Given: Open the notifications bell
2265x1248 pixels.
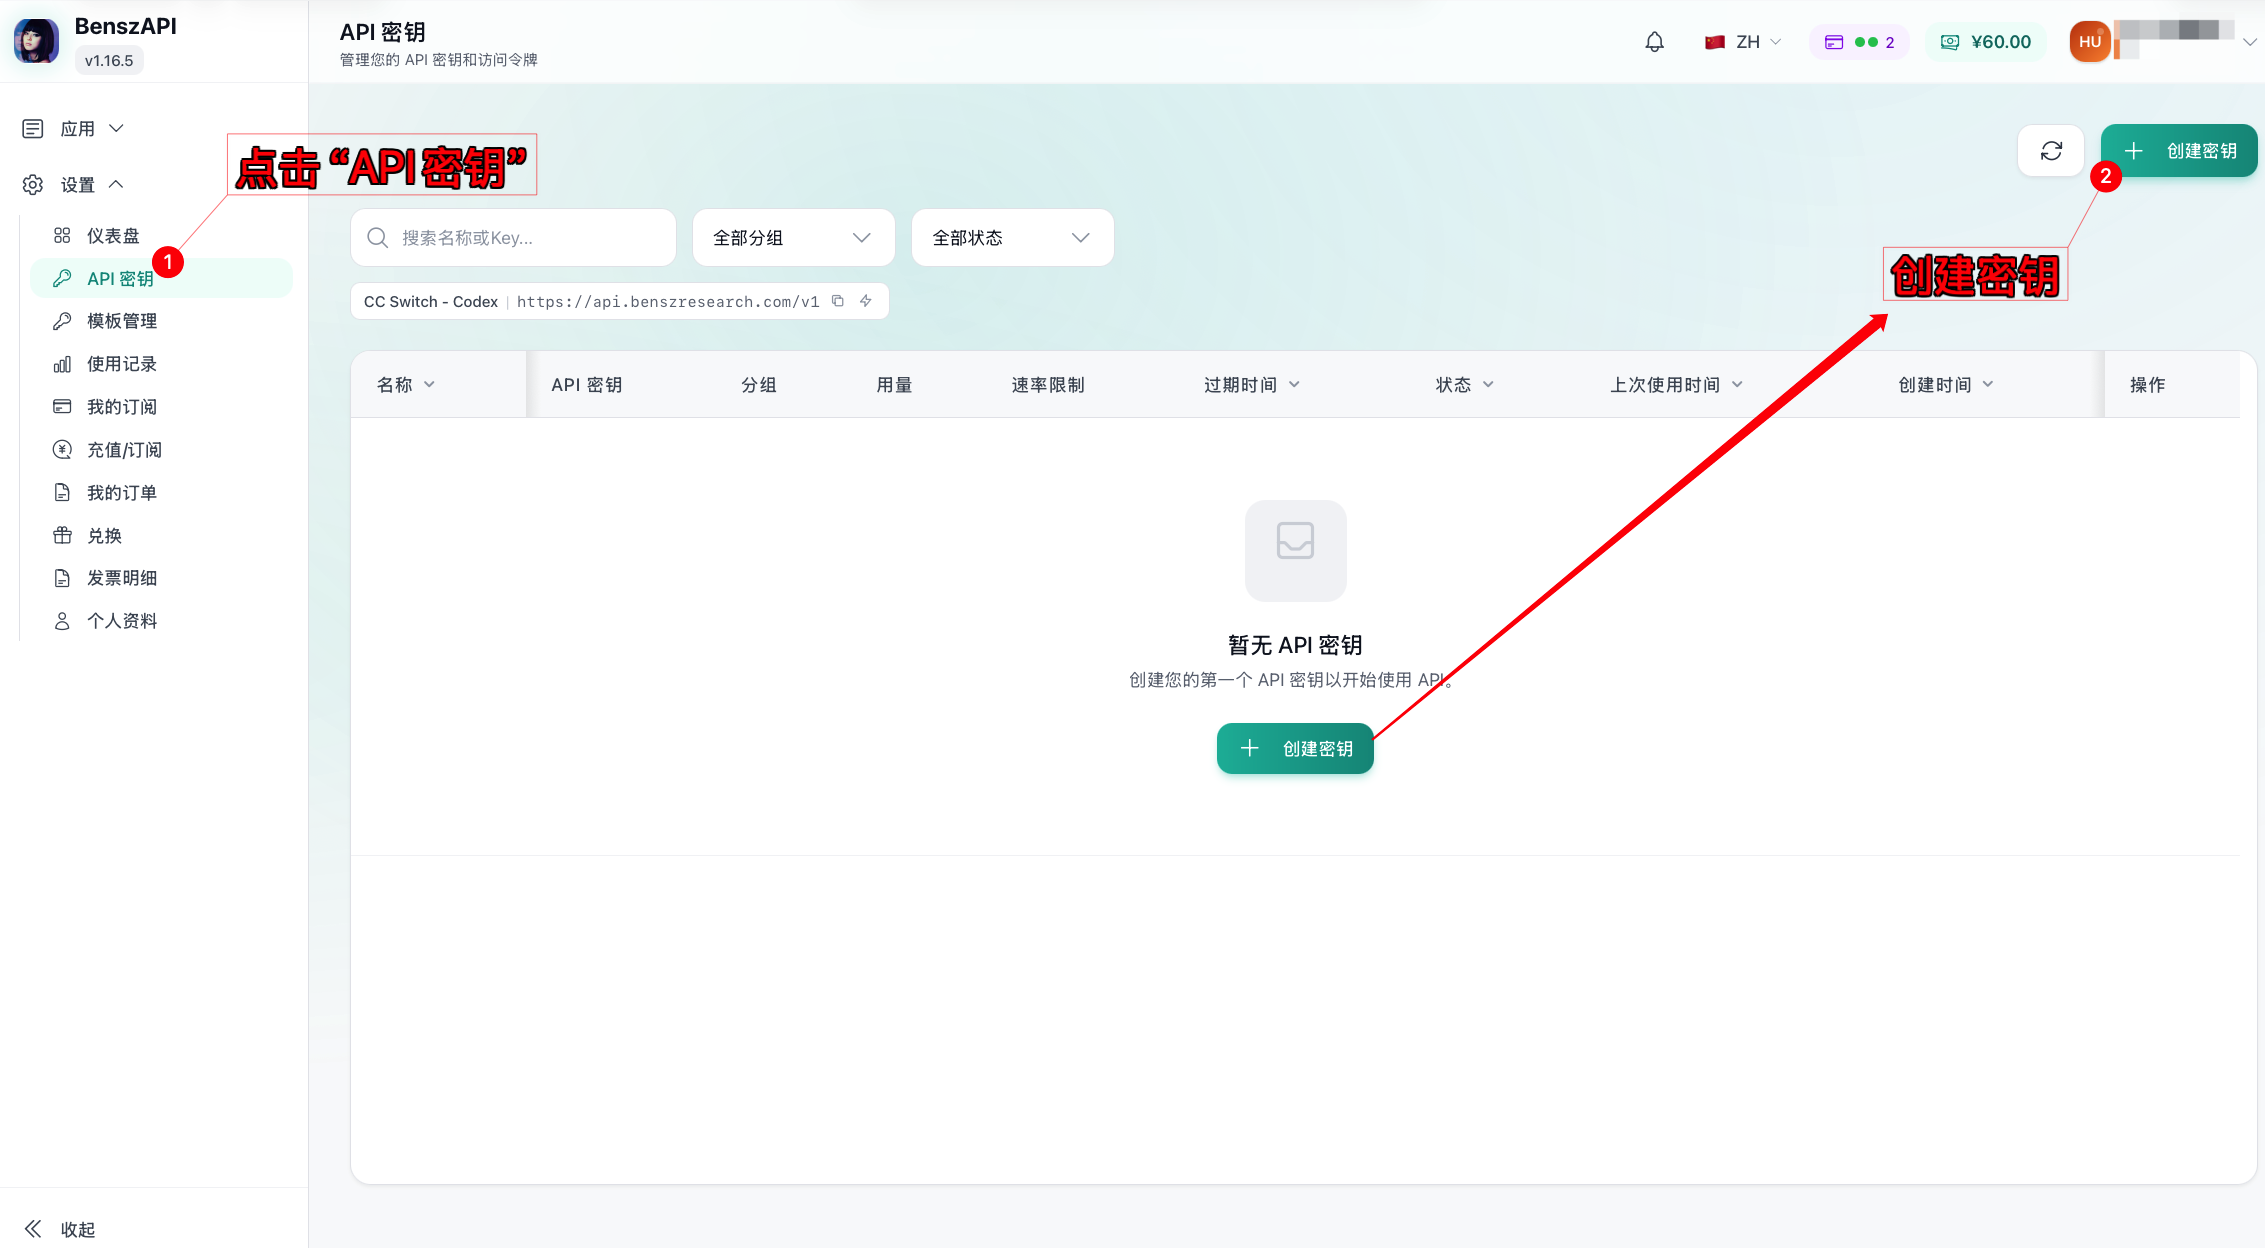Looking at the screenshot, I should point(1654,42).
